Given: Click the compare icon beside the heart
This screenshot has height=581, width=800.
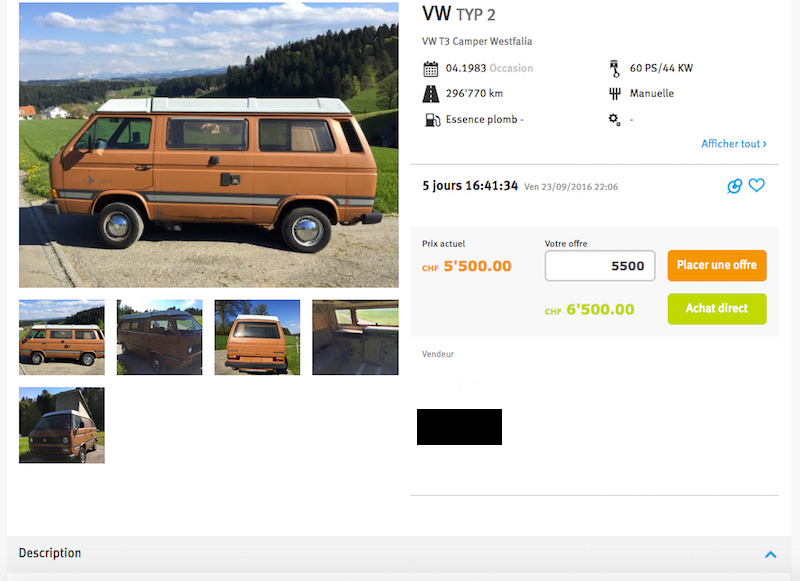Looking at the screenshot, I should click(734, 186).
